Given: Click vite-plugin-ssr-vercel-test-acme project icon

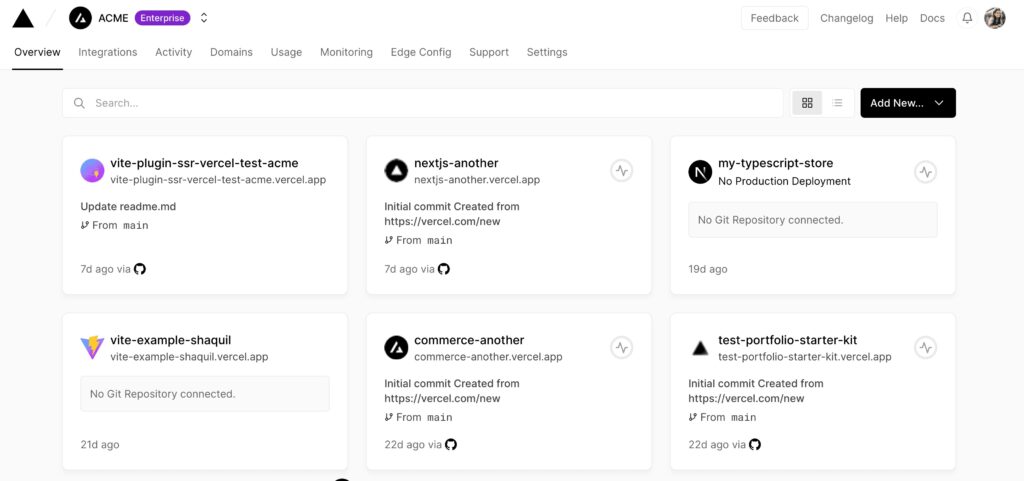Looking at the screenshot, I should pos(92,171).
